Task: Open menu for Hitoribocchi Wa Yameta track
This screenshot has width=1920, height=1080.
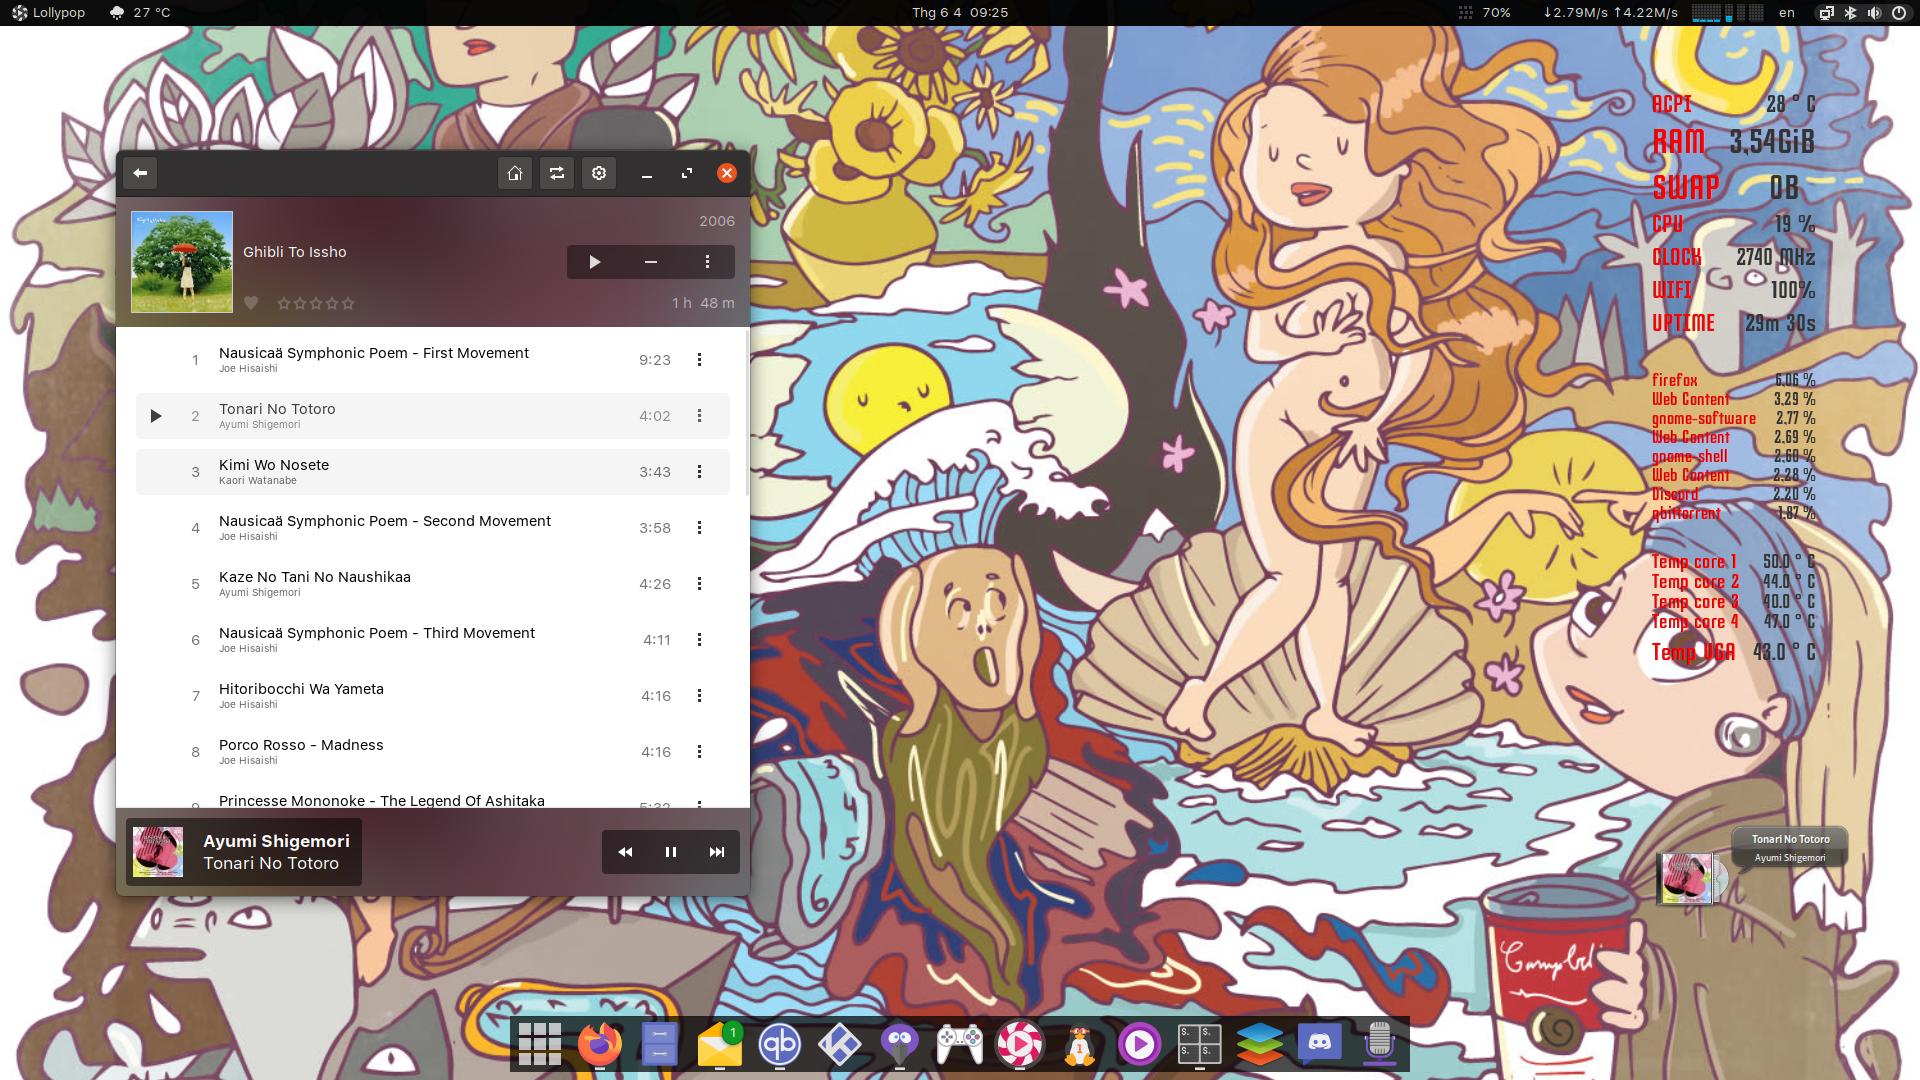Action: click(700, 696)
